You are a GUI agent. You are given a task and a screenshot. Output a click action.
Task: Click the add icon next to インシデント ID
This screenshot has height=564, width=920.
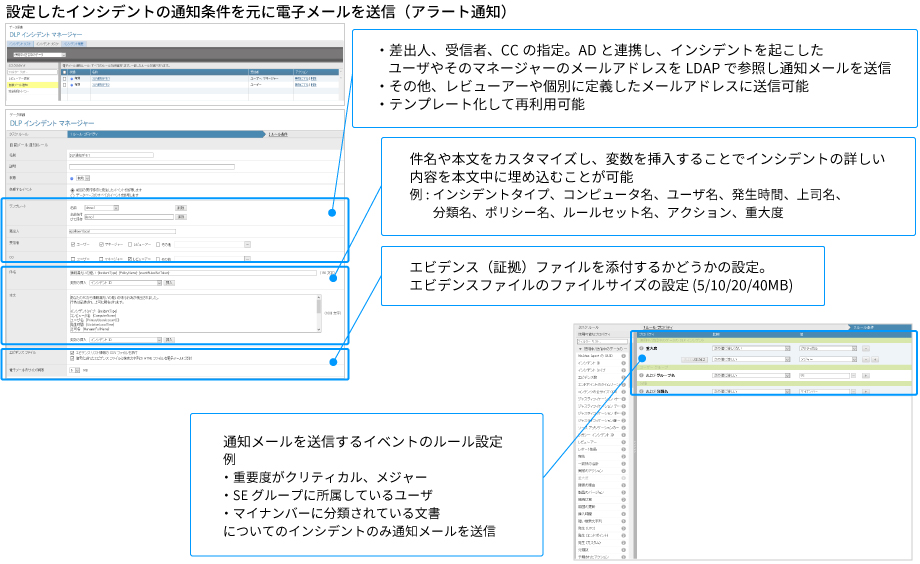point(624,363)
